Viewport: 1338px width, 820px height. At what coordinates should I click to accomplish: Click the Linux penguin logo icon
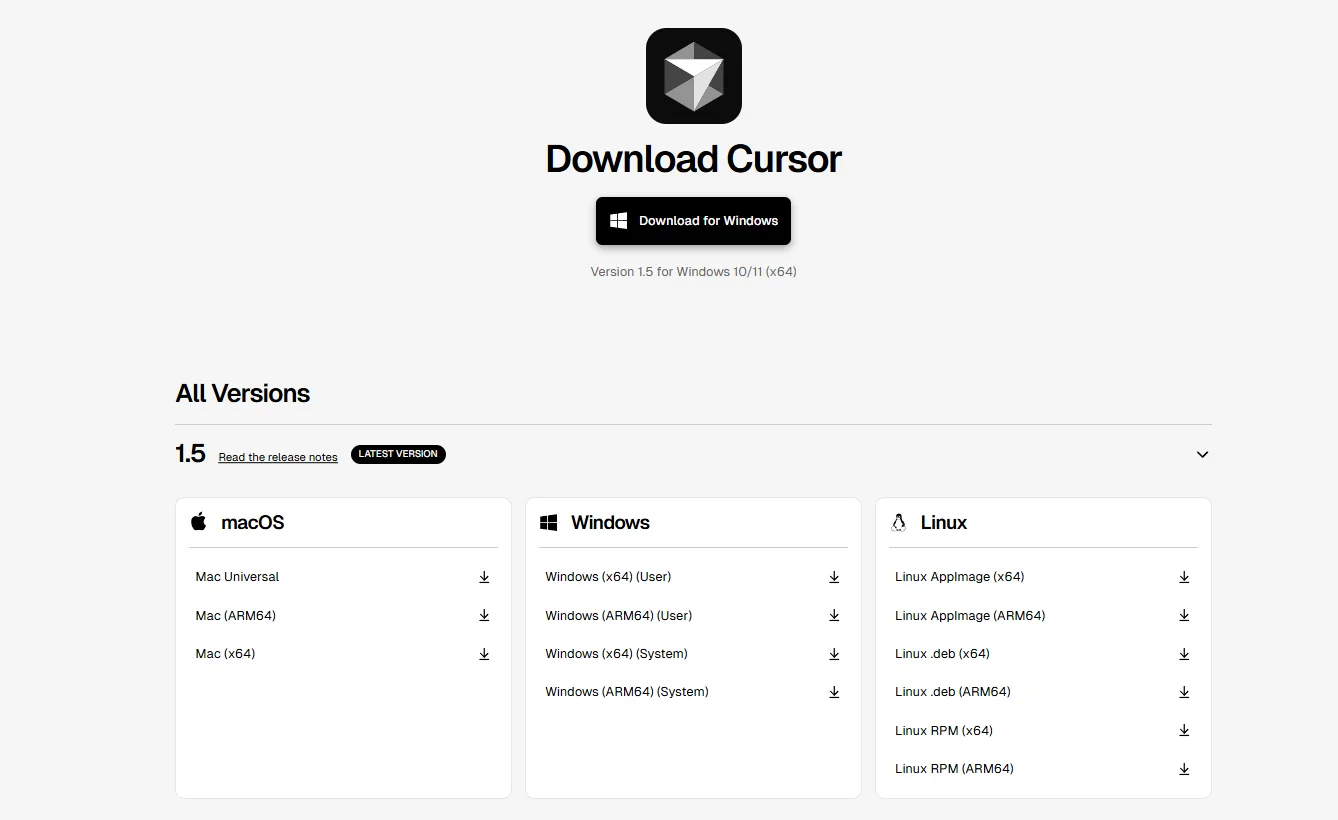pyautogui.click(x=898, y=522)
